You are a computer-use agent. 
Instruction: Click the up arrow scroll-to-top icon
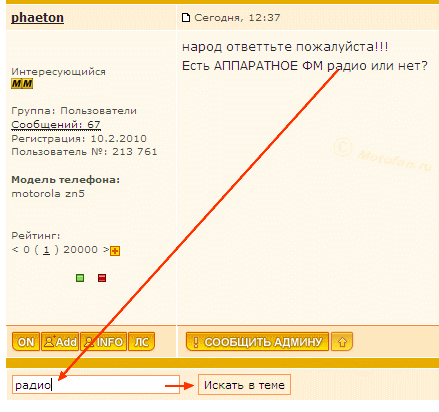click(x=342, y=342)
